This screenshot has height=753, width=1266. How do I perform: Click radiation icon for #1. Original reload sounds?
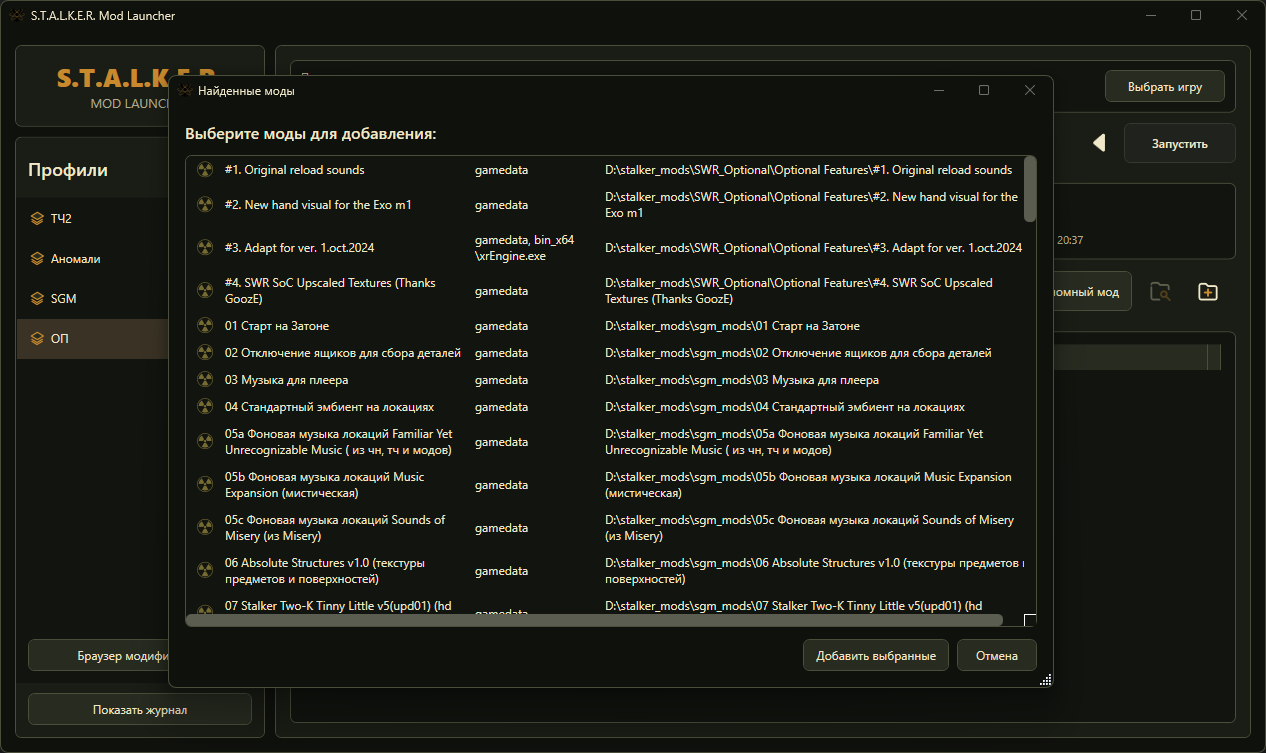pos(205,170)
